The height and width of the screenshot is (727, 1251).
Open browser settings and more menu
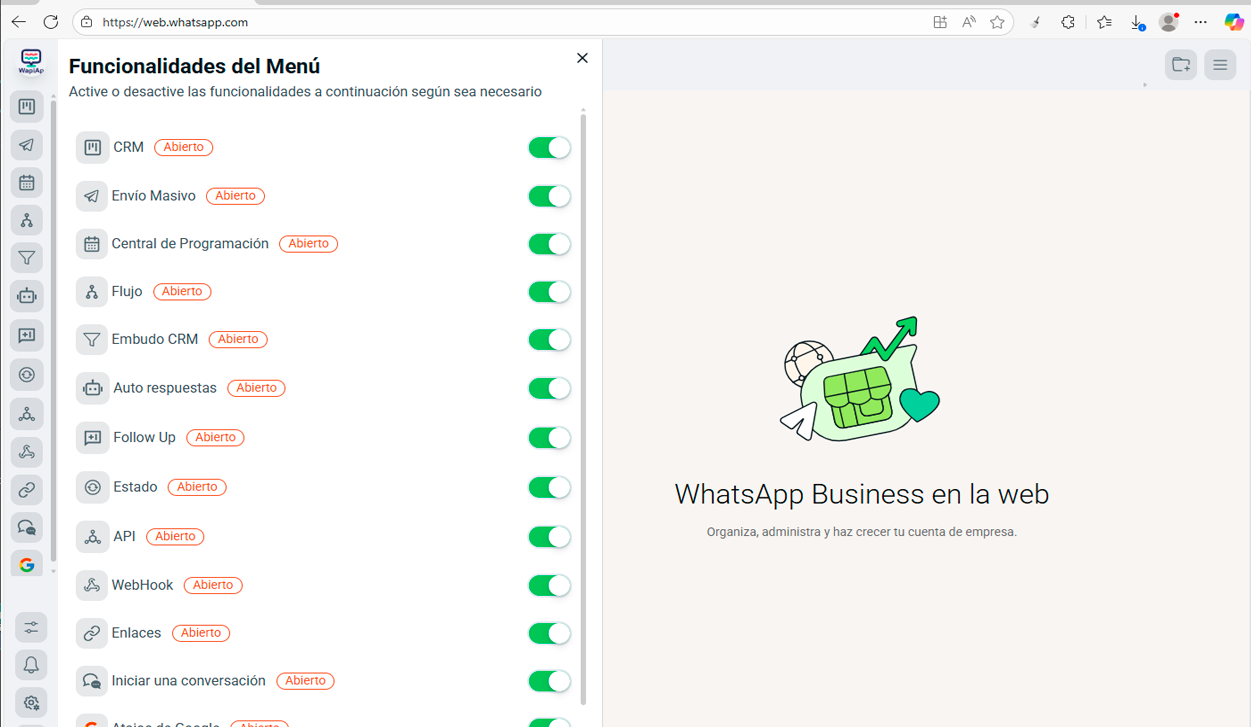[1200, 22]
